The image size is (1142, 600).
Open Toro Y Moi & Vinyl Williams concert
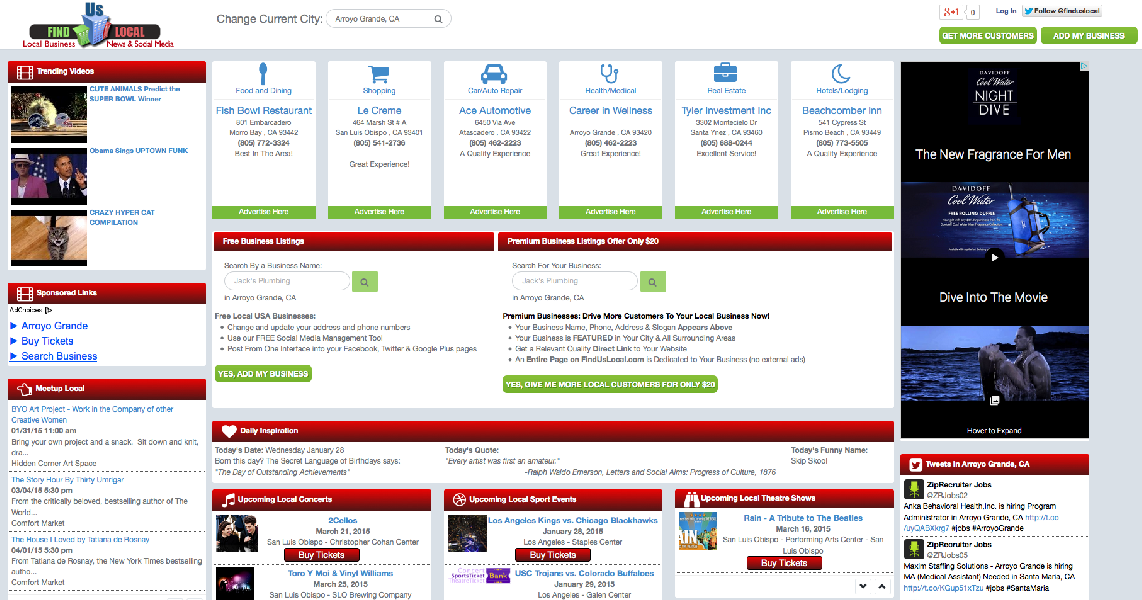coord(340,573)
